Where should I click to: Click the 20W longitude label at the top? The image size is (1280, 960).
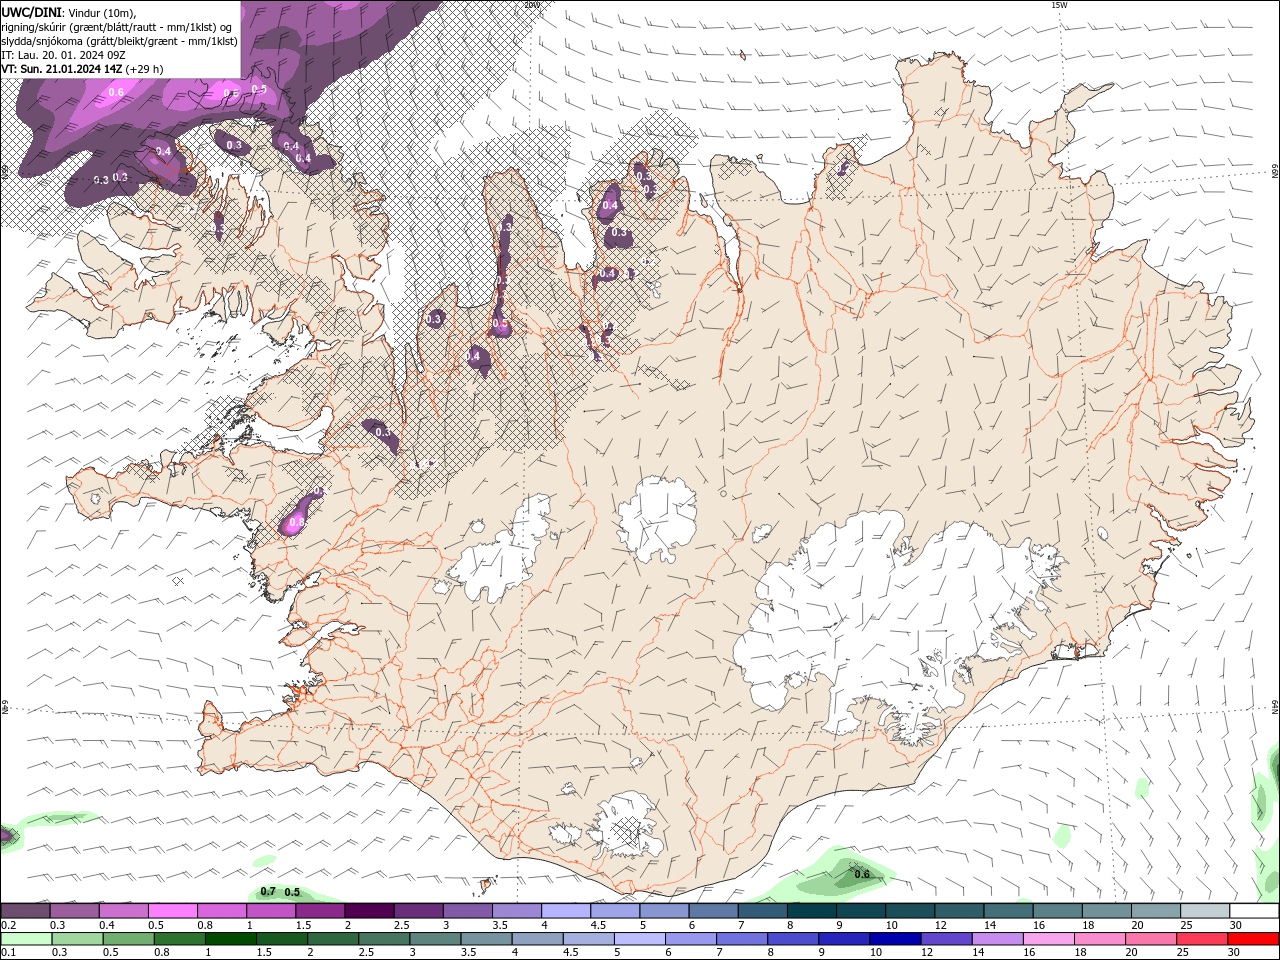click(532, 5)
